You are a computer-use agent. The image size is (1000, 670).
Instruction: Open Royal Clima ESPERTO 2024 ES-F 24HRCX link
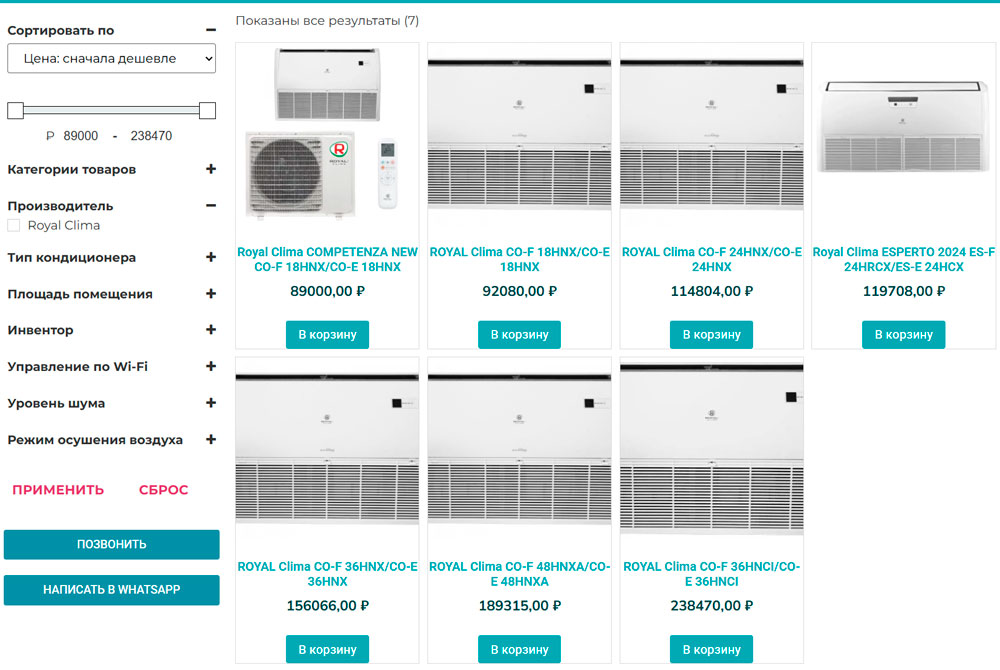coord(904,259)
